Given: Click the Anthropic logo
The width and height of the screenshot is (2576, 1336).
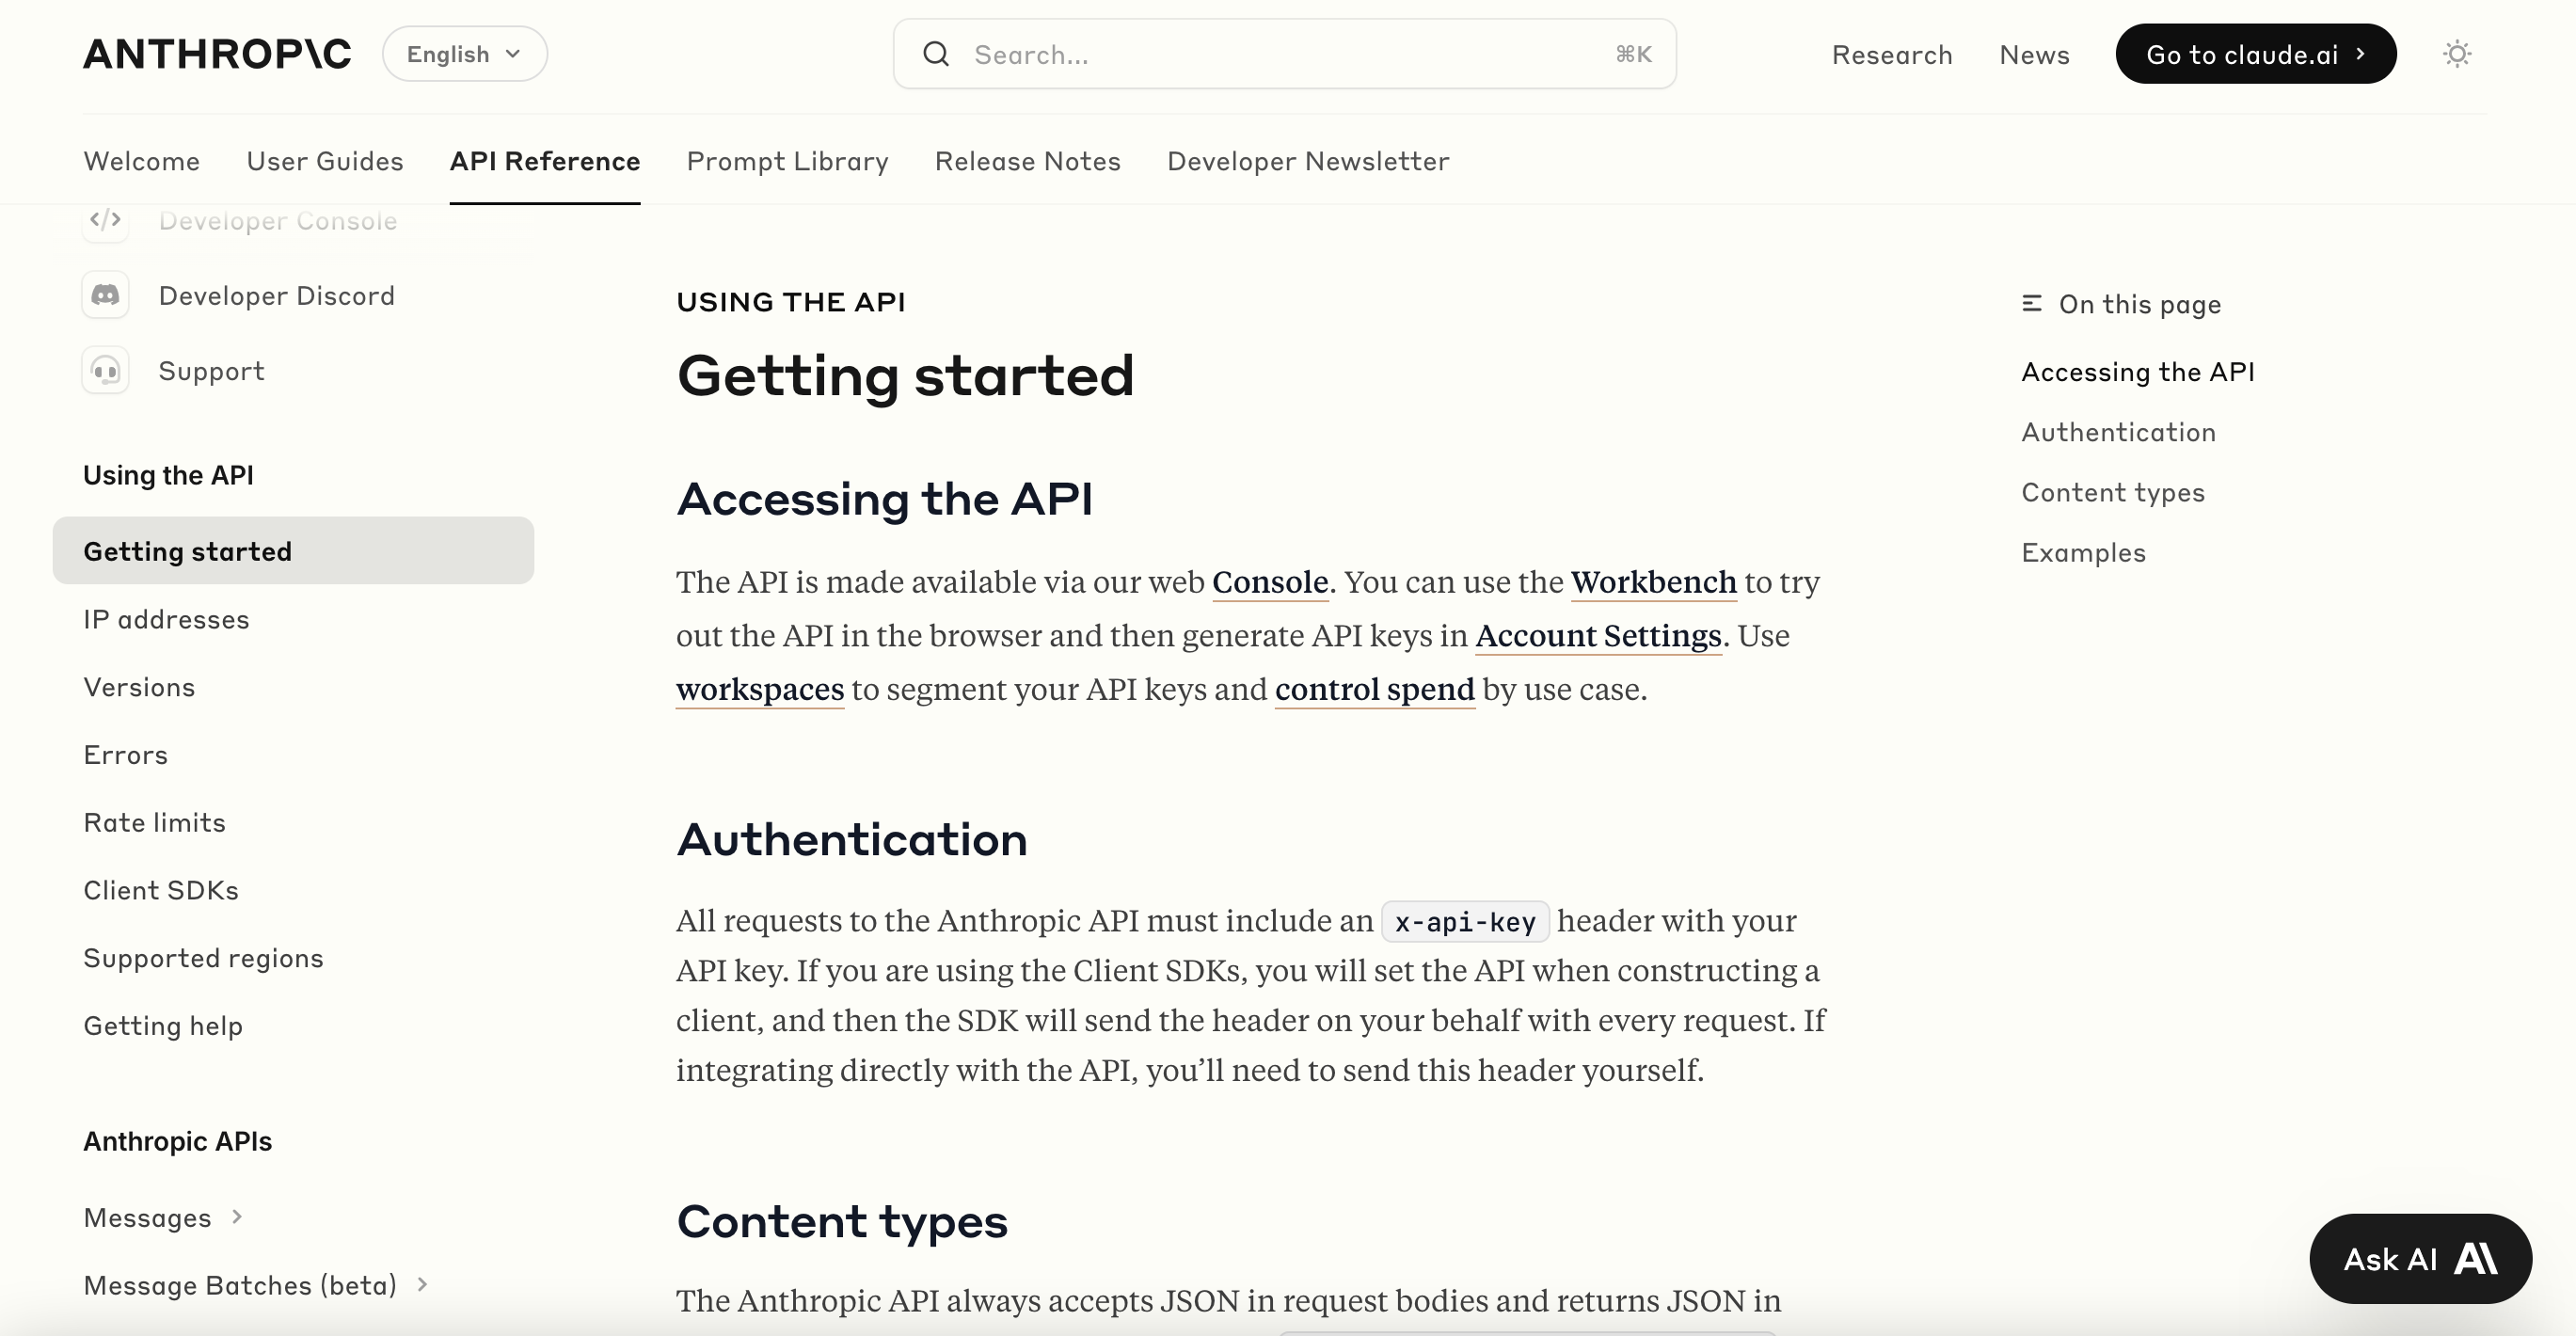Looking at the screenshot, I should (217, 54).
